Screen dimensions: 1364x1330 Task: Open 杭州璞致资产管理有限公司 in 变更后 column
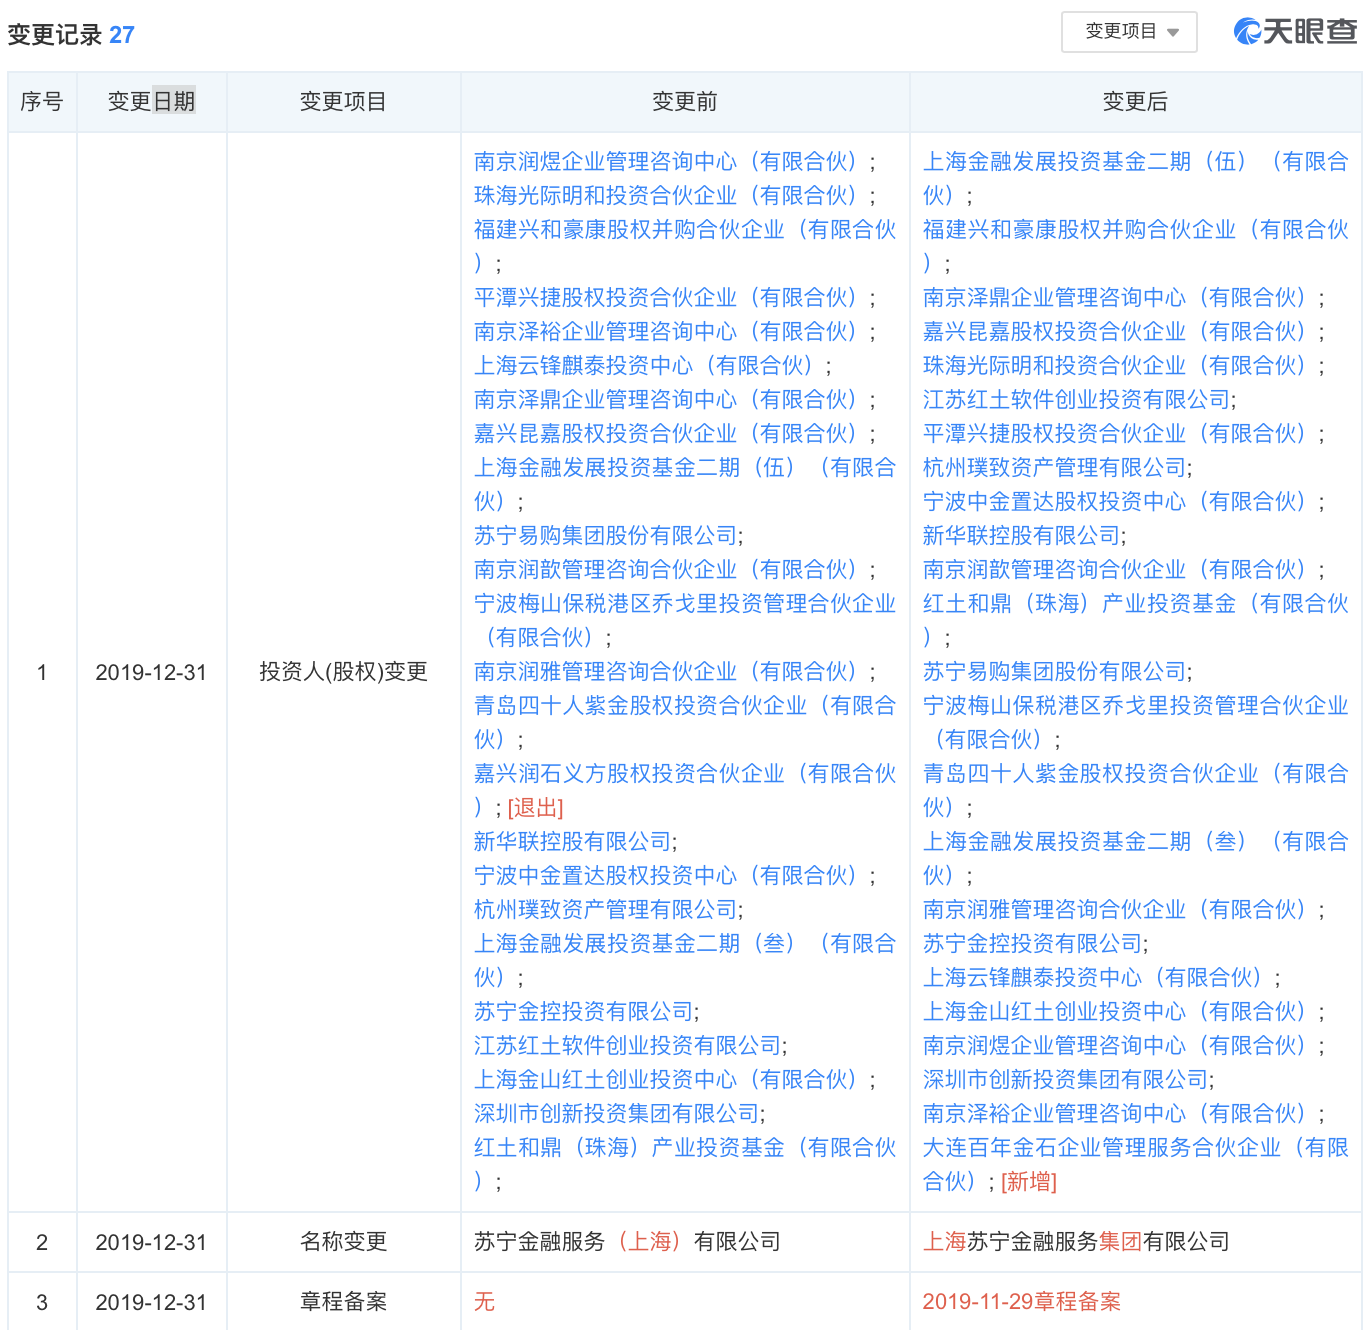pyautogui.click(x=1055, y=468)
